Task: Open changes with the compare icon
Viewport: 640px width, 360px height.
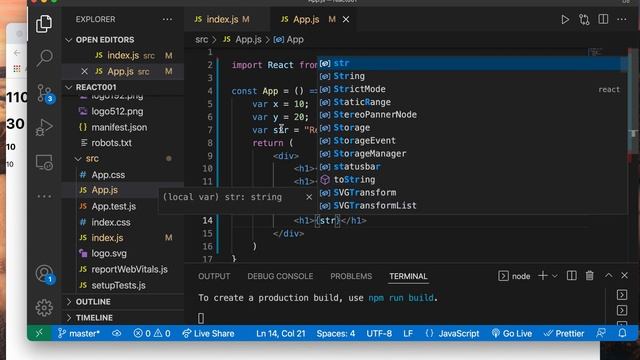Action: (584, 20)
